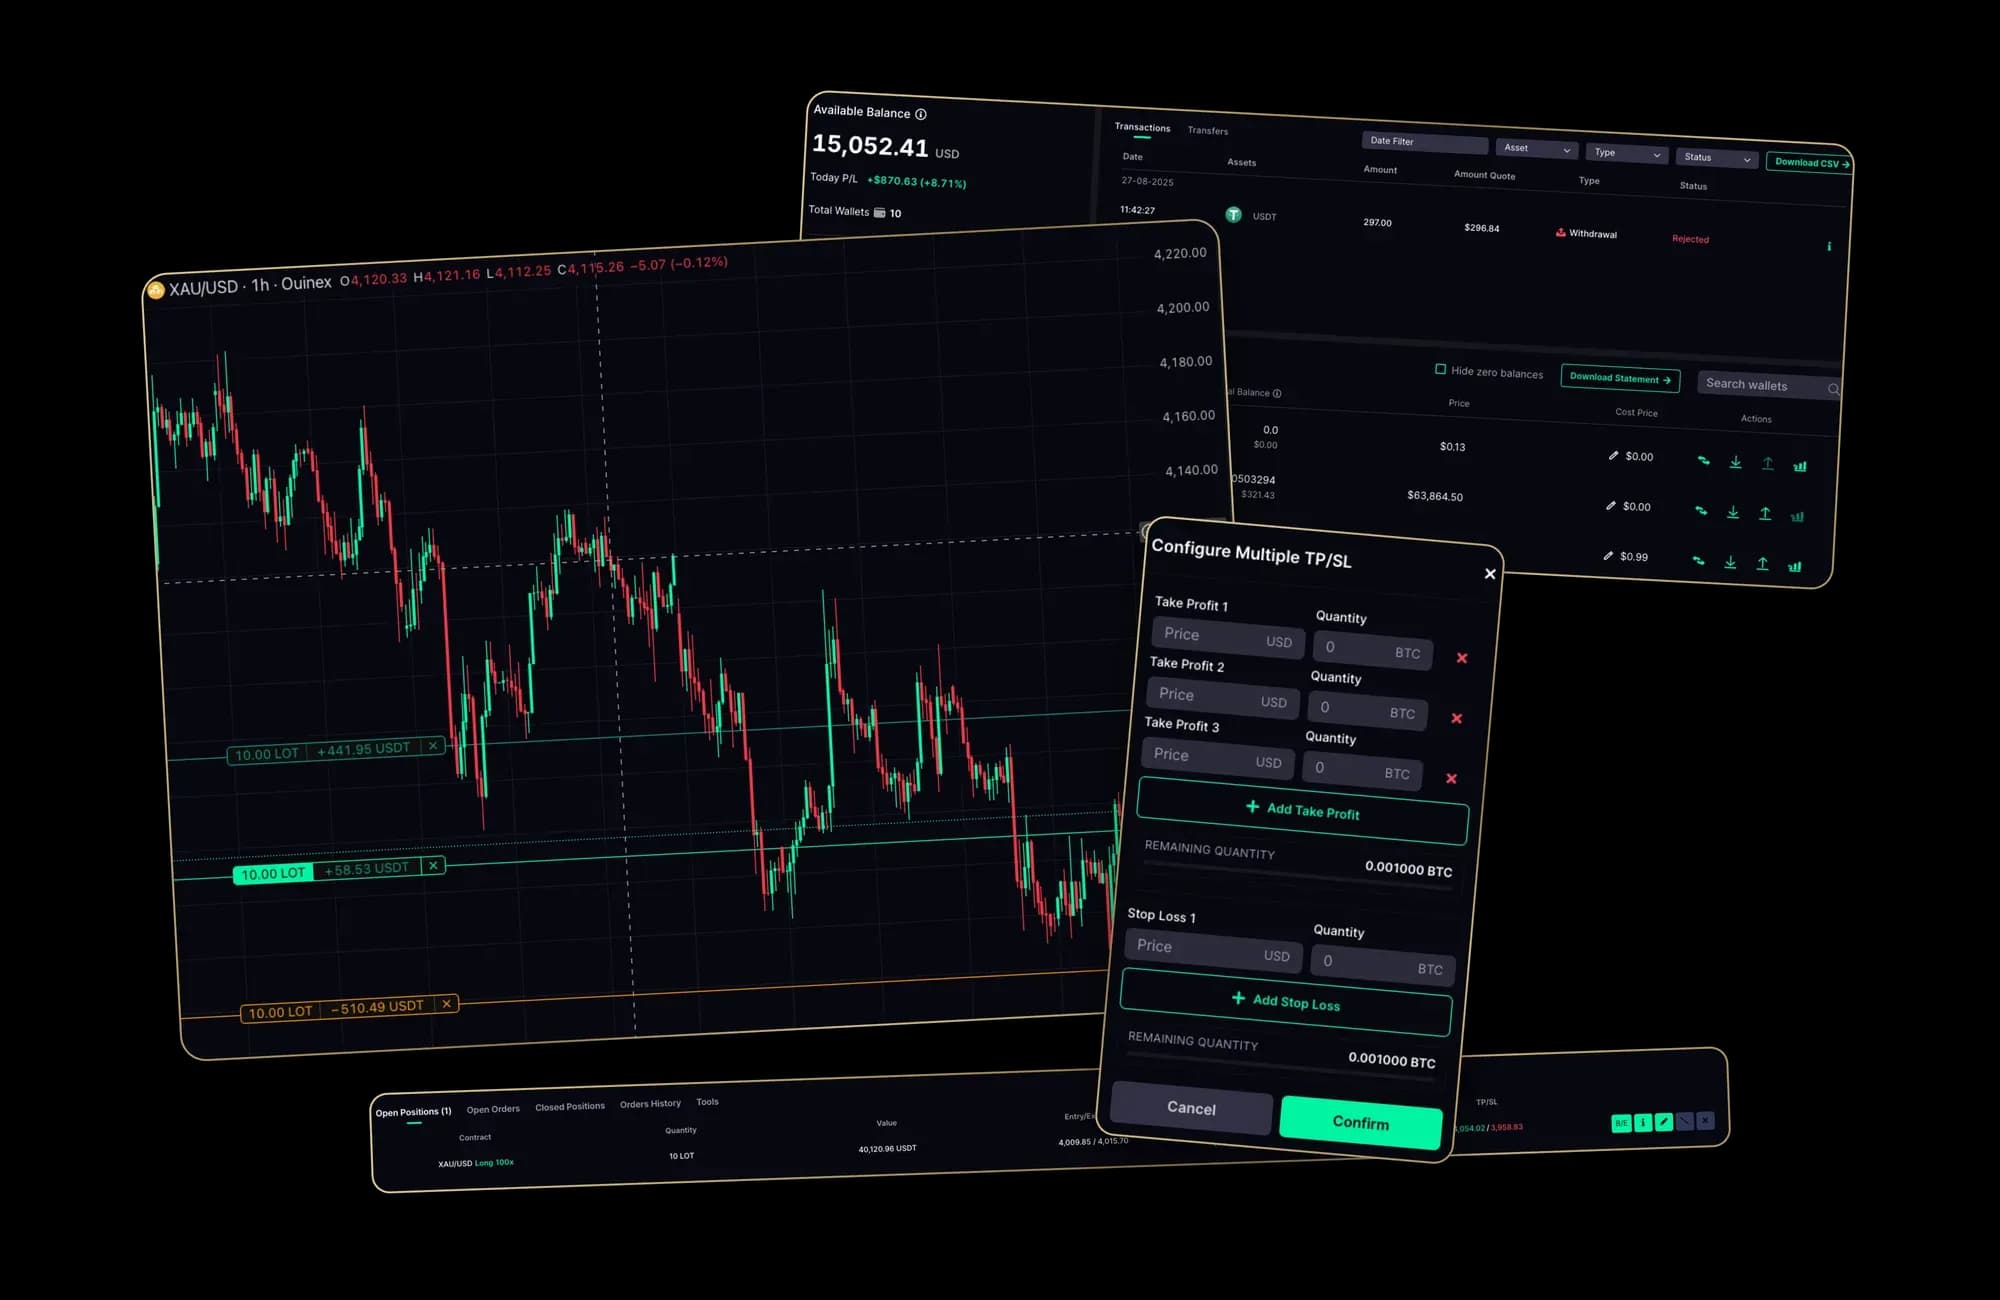2000x1300 pixels.
Task: Click the Rejected status text
Action: tap(1690, 239)
